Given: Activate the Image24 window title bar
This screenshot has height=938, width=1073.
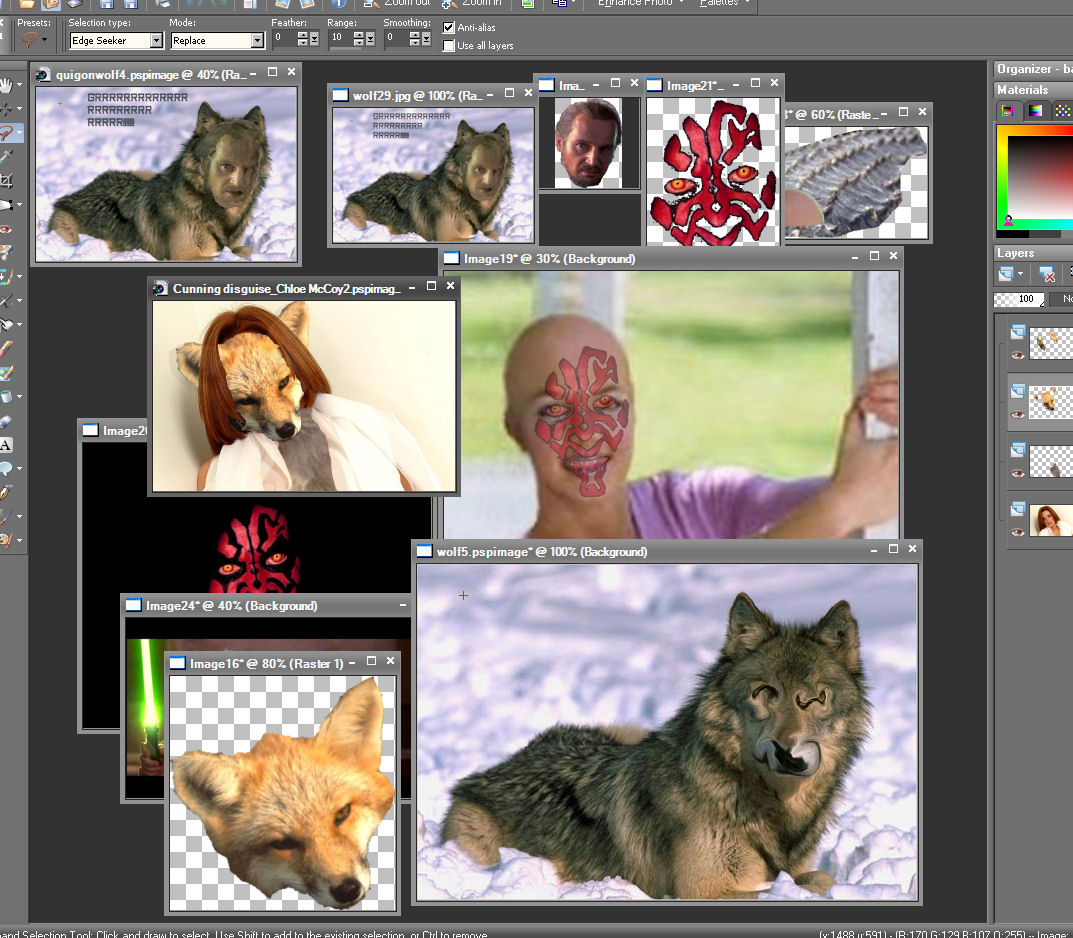Looking at the screenshot, I should pos(267,605).
